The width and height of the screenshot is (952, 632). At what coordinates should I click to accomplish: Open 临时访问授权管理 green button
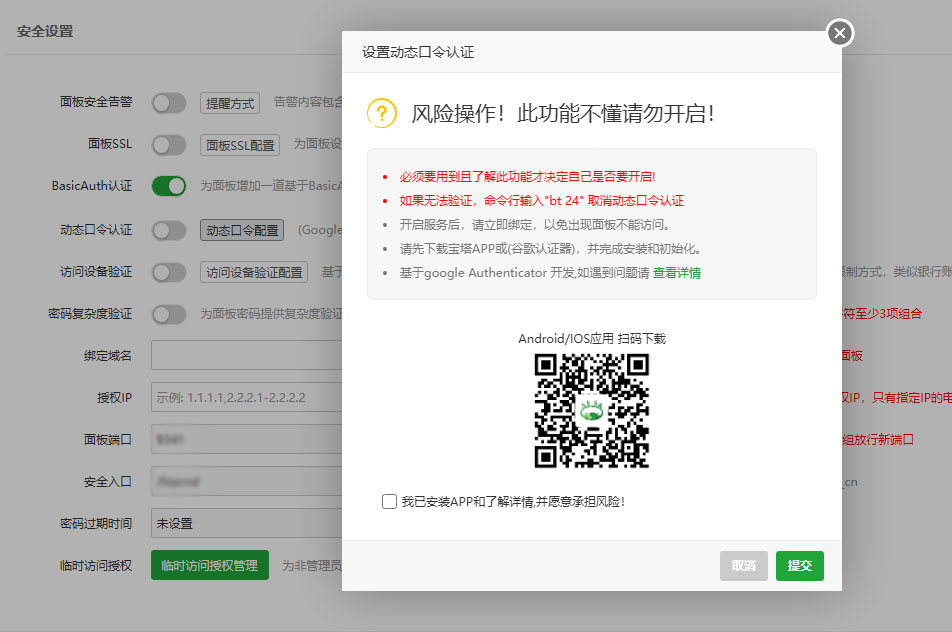pyautogui.click(x=209, y=565)
